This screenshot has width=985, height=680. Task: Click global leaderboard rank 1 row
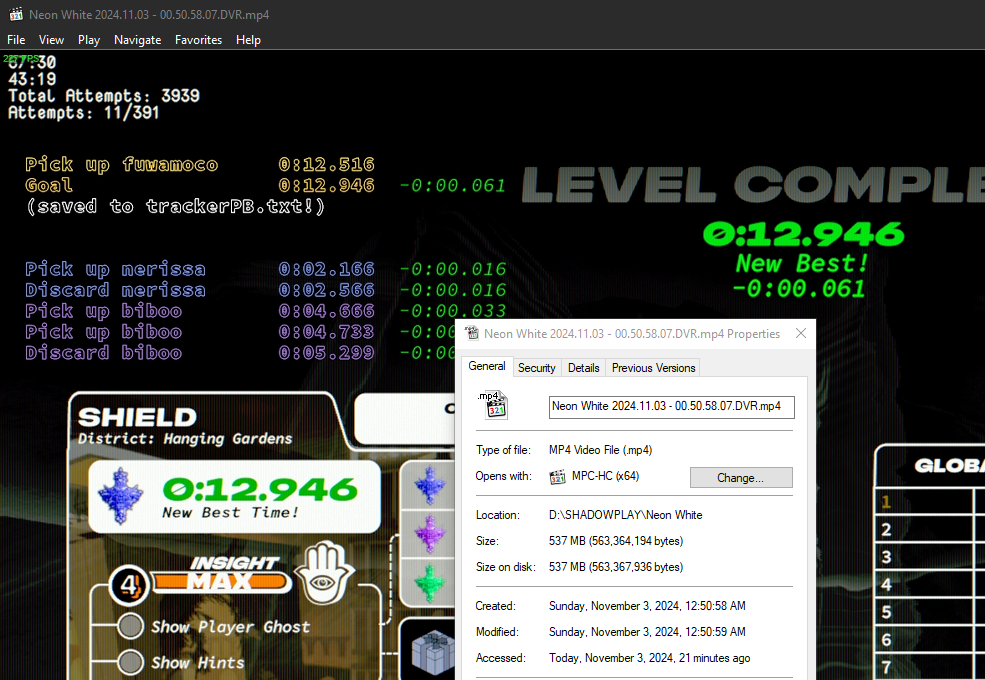click(x=930, y=502)
